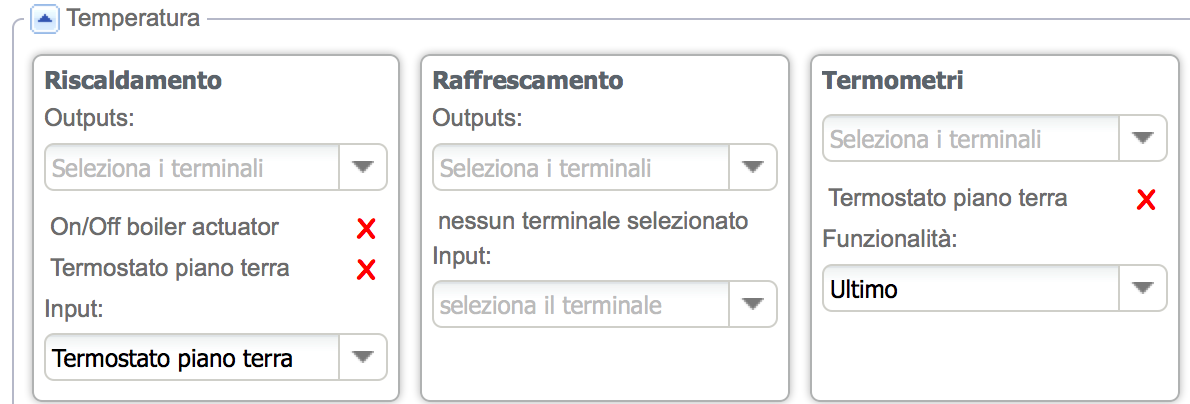The image size is (1190, 404).
Task: Remove On/Off boiler actuator from Riscaldamento
Action: 366,229
